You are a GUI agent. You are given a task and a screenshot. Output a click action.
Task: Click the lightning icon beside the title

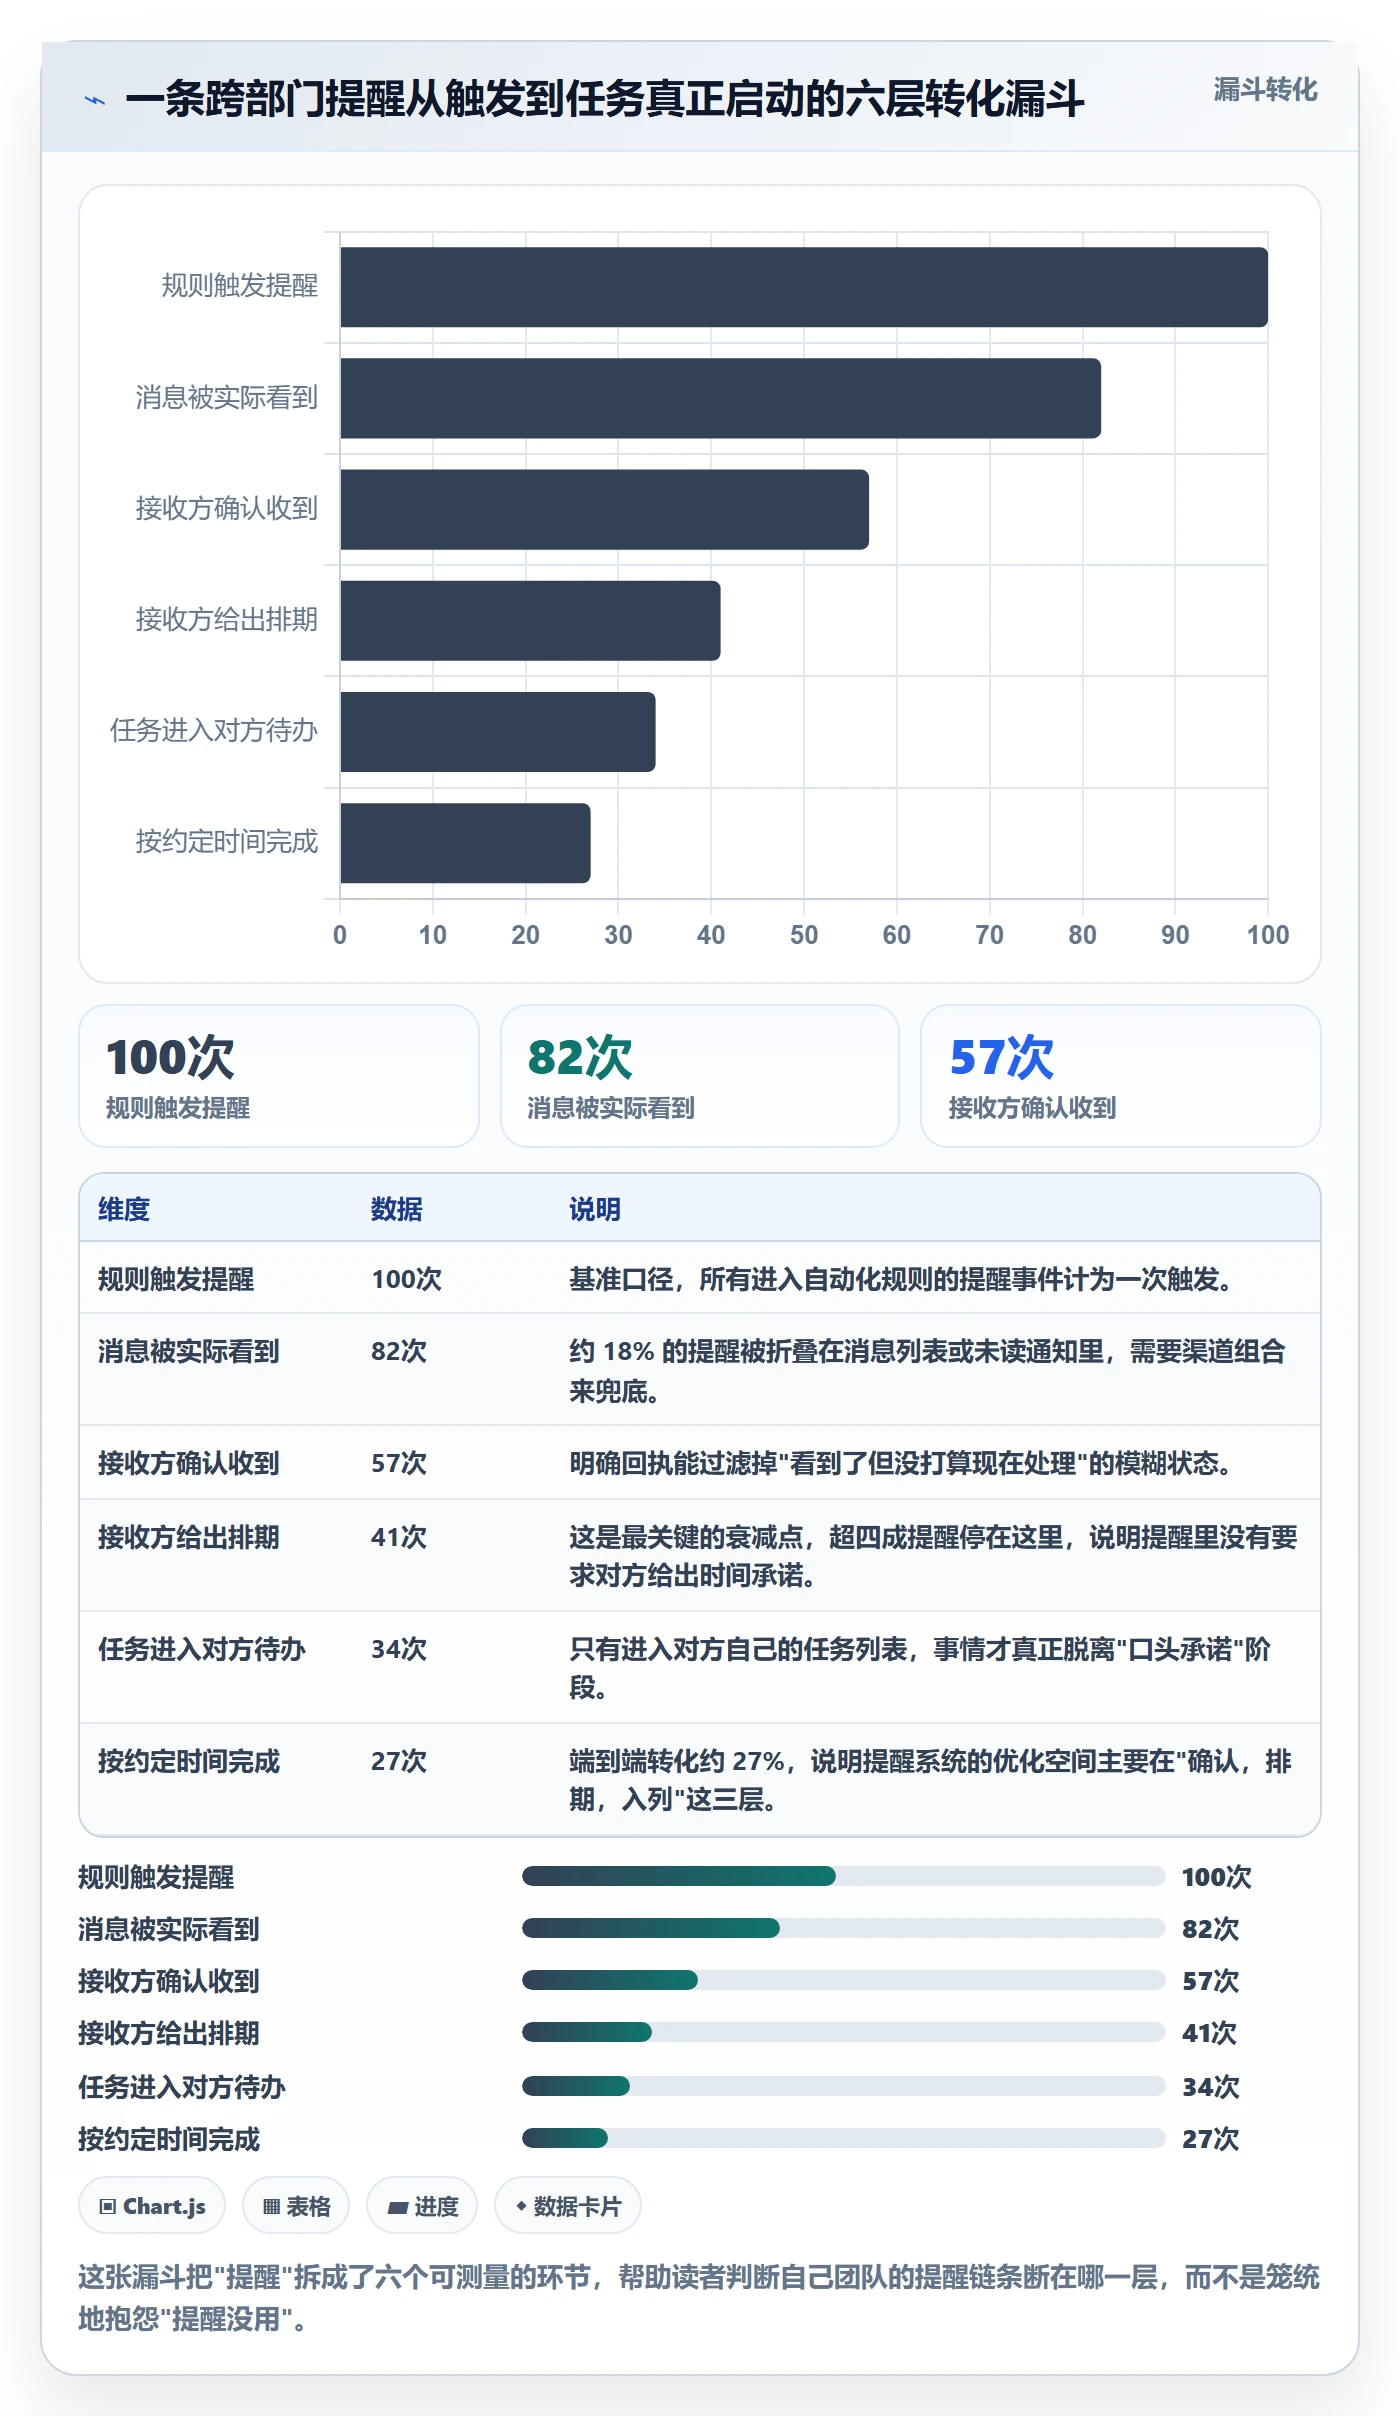click(x=95, y=100)
